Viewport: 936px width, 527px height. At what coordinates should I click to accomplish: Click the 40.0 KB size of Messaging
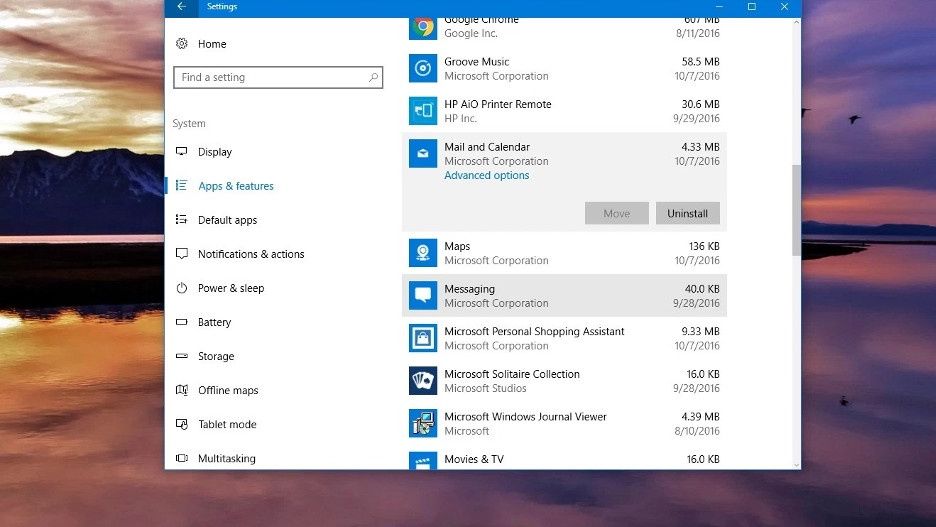pos(702,289)
